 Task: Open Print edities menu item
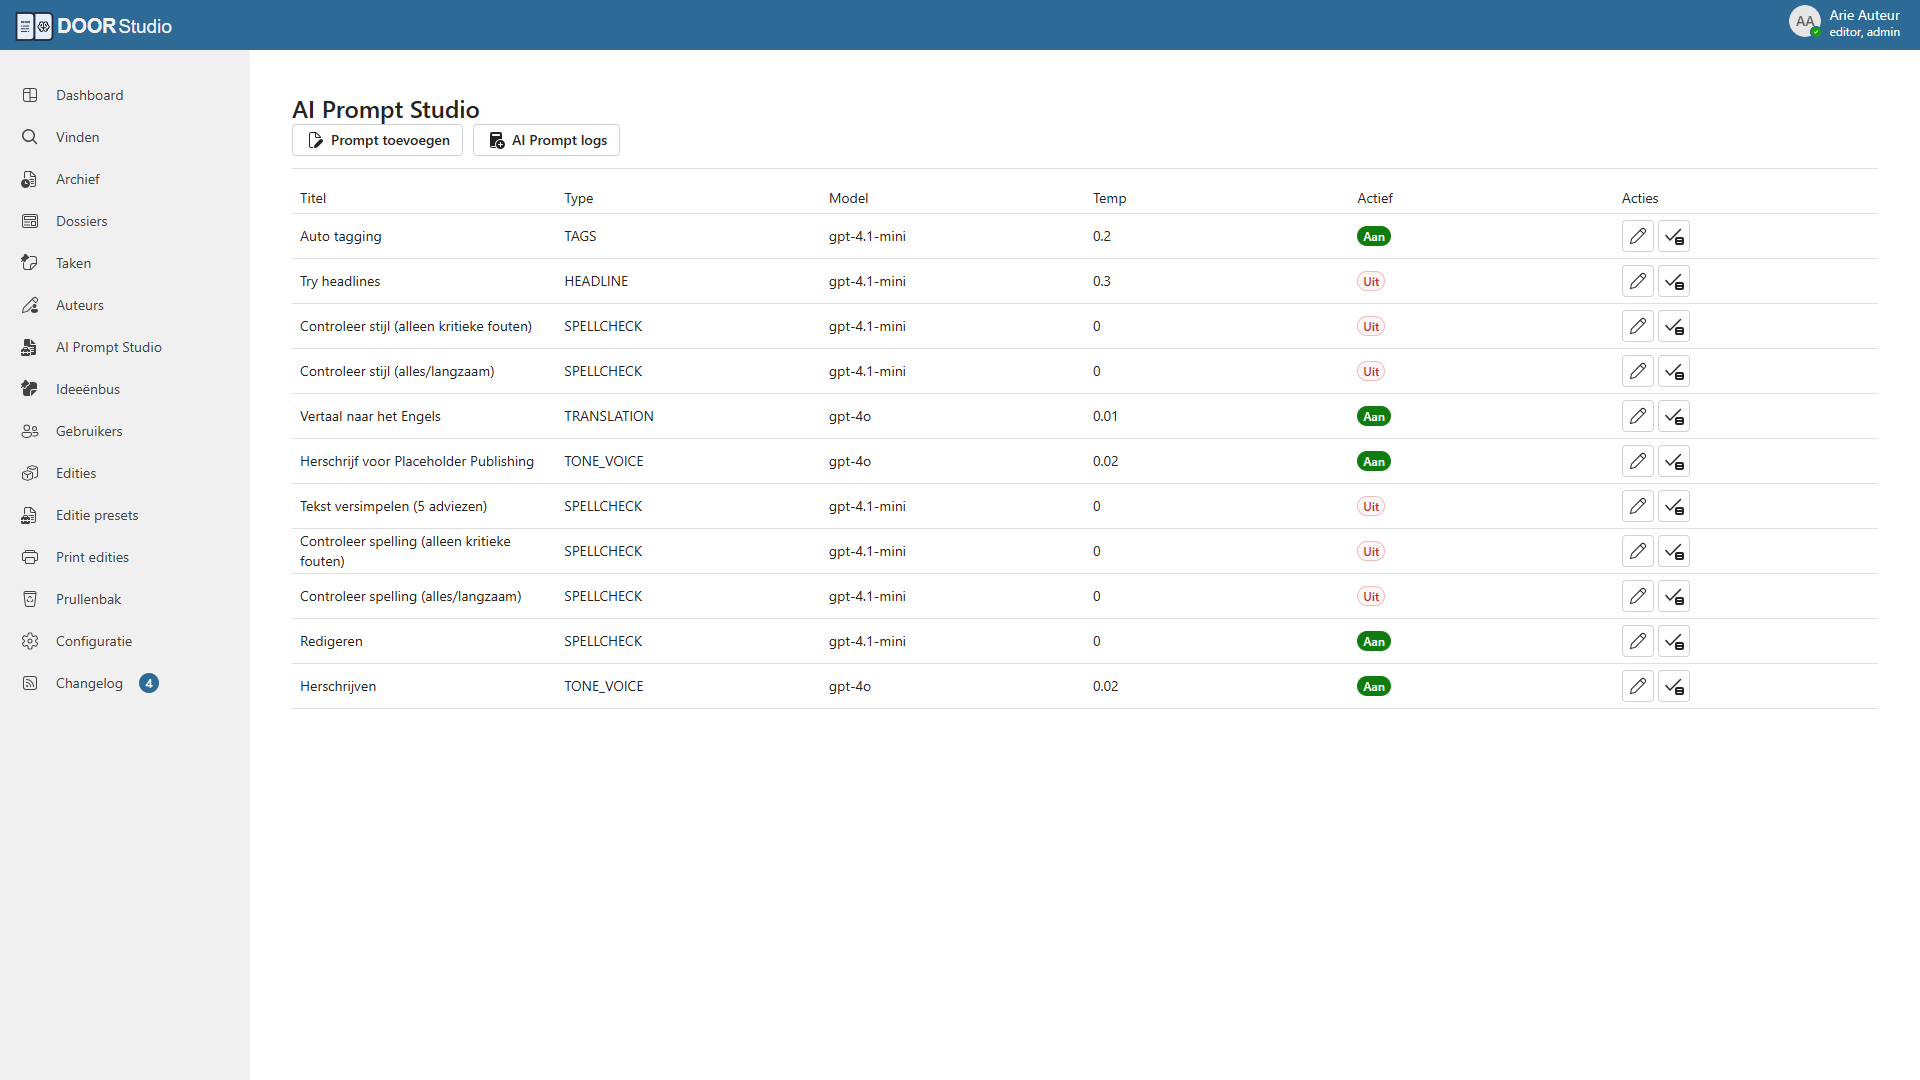point(92,557)
